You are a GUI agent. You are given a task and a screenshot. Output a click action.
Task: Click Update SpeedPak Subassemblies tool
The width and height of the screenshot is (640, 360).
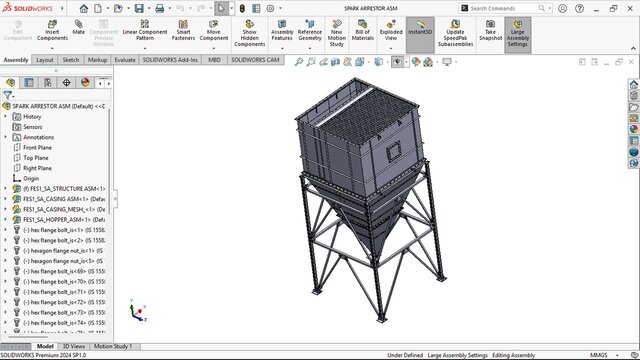pos(455,33)
